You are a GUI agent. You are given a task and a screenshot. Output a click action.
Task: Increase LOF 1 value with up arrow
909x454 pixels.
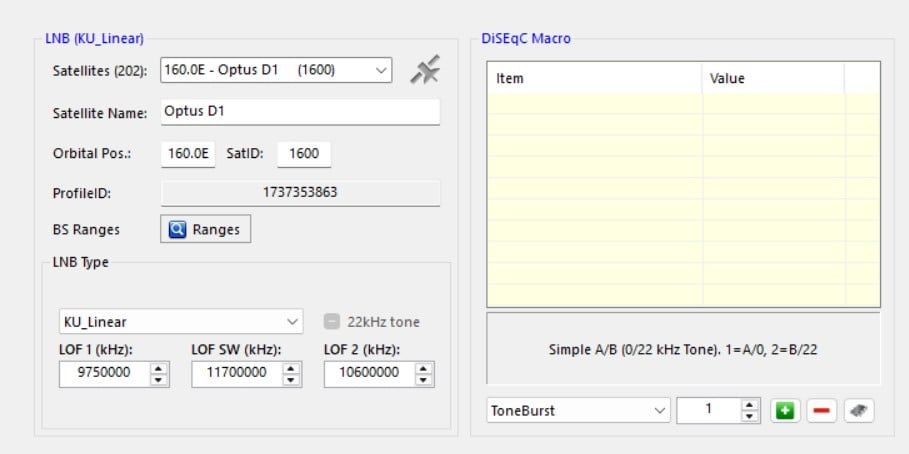point(159,368)
